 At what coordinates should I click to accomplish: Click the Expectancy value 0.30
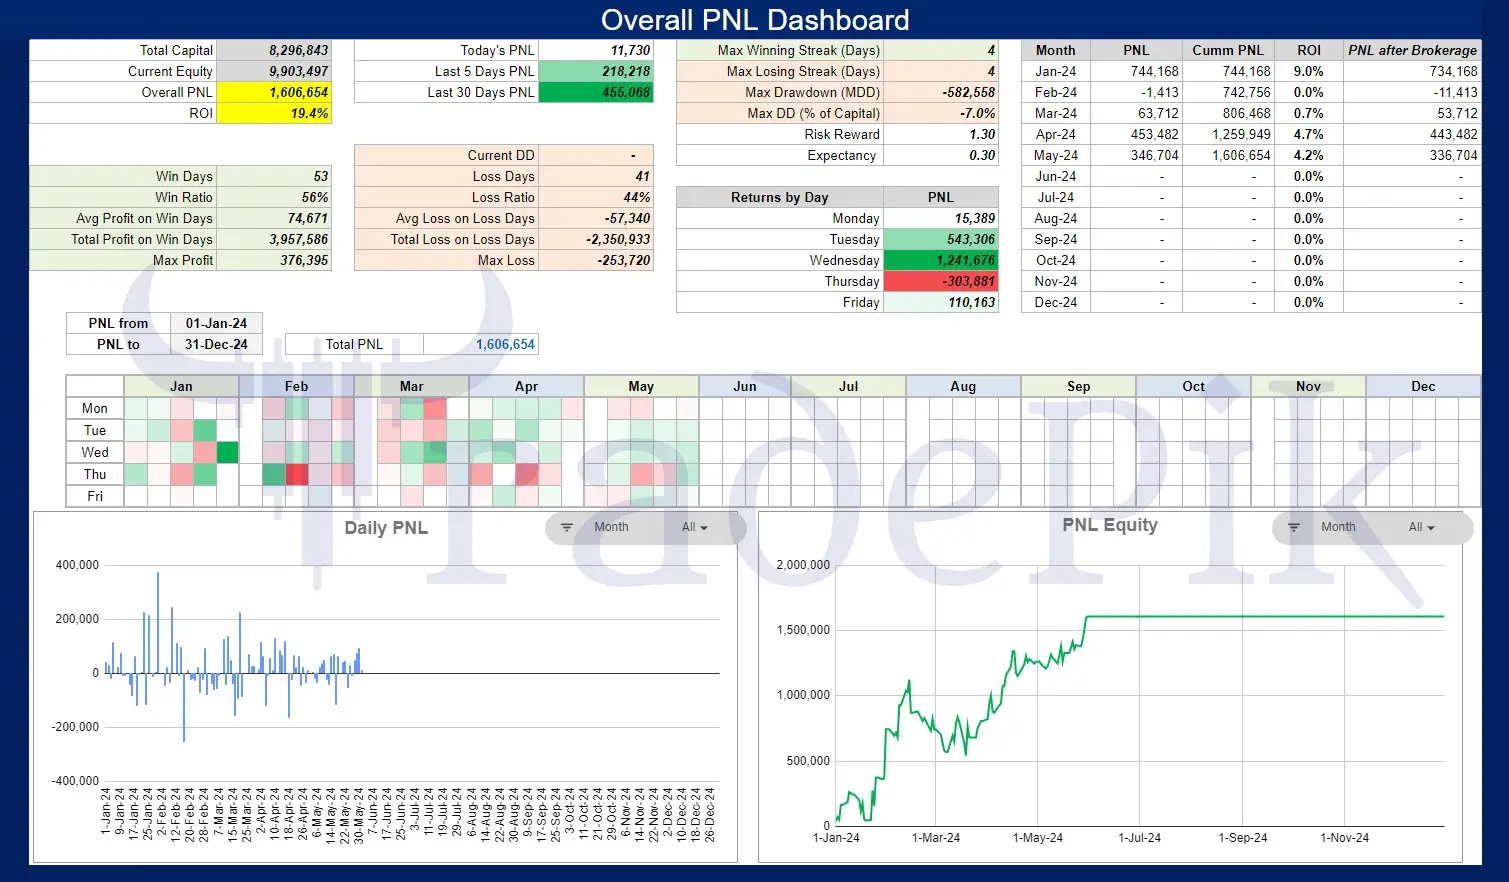coord(941,155)
